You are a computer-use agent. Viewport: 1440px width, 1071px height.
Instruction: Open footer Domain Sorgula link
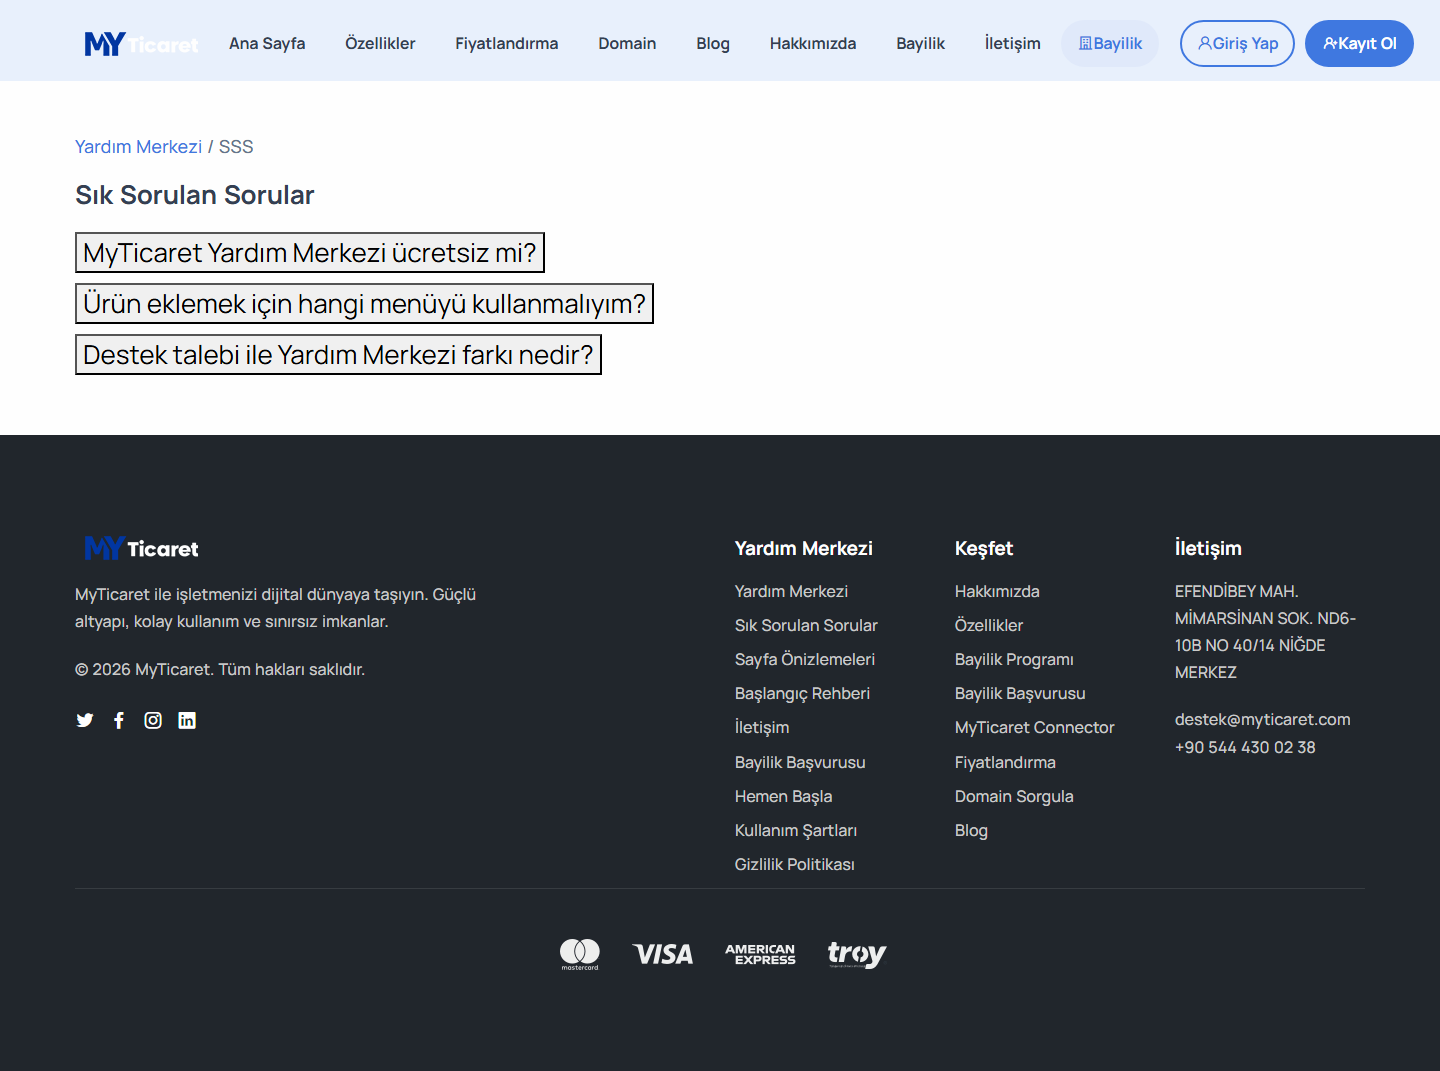[x=1014, y=797]
